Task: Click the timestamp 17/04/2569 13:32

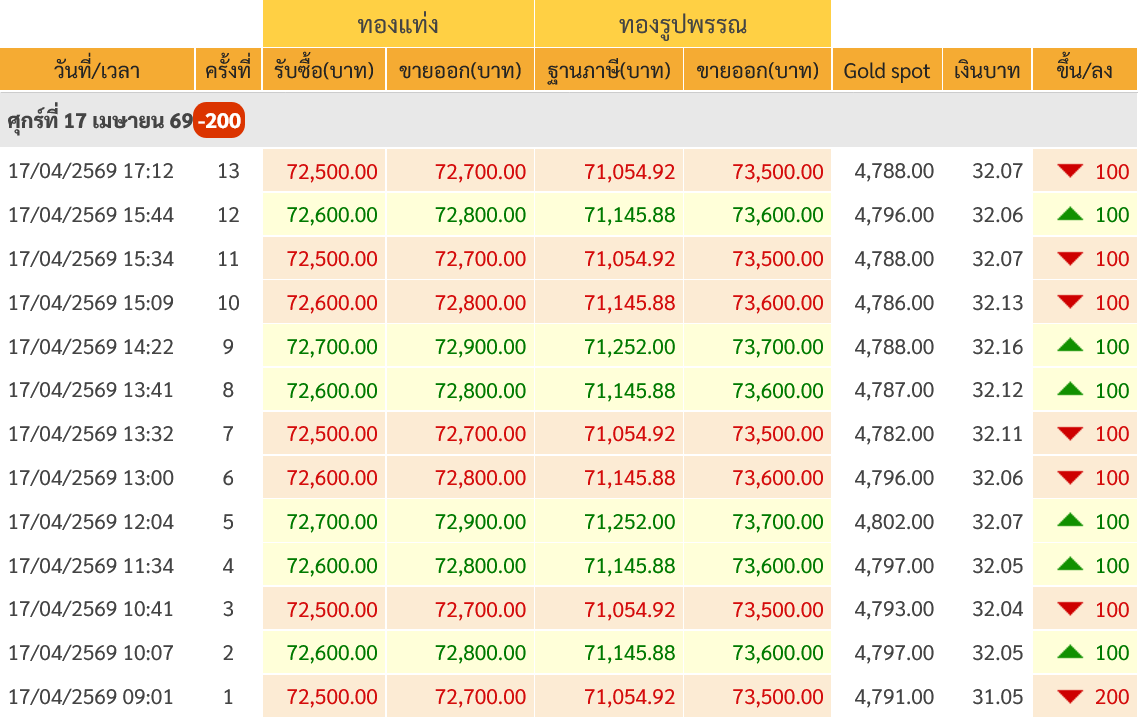Action: pyautogui.click(x=91, y=434)
